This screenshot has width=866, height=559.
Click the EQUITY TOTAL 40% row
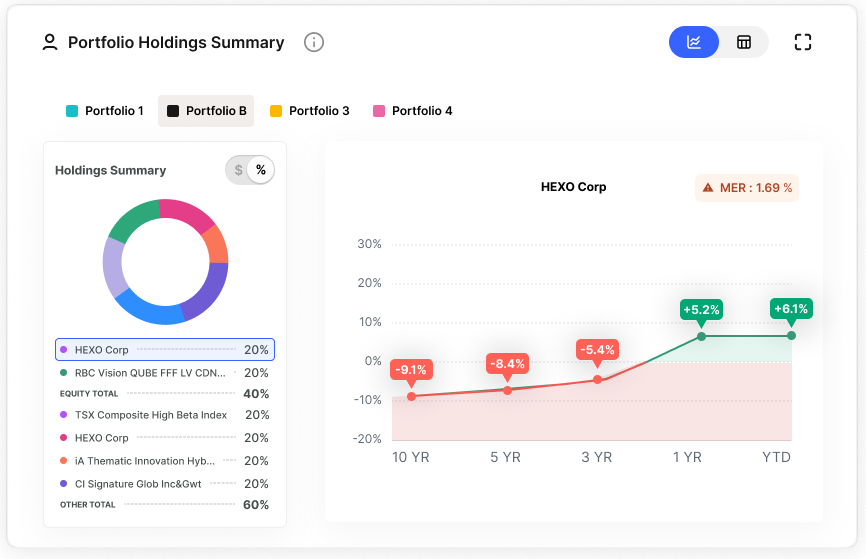[x=165, y=394]
